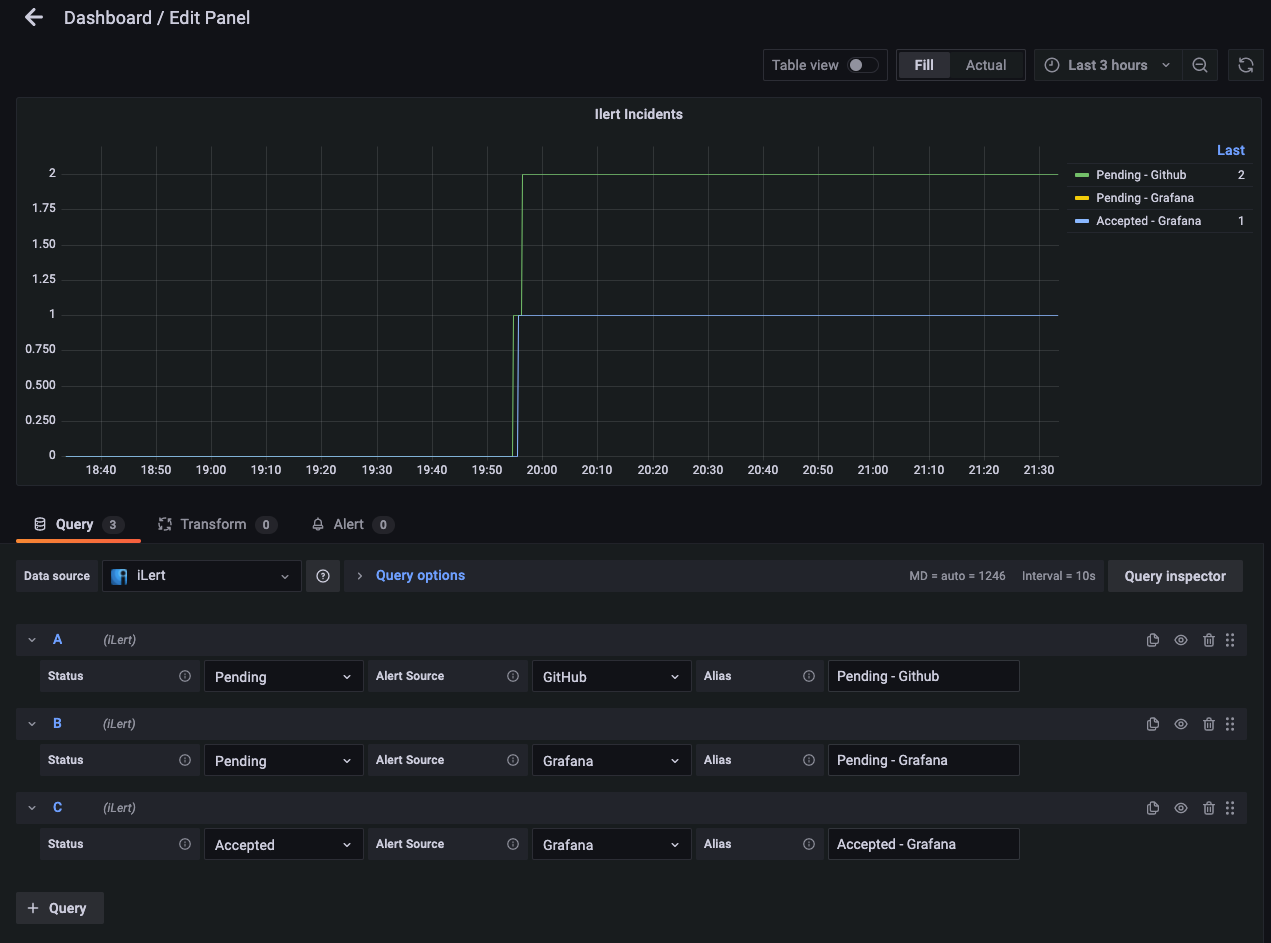Collapse query C row
The image size is (1271, 943).
pyautogui.click(x=32, y=808)
